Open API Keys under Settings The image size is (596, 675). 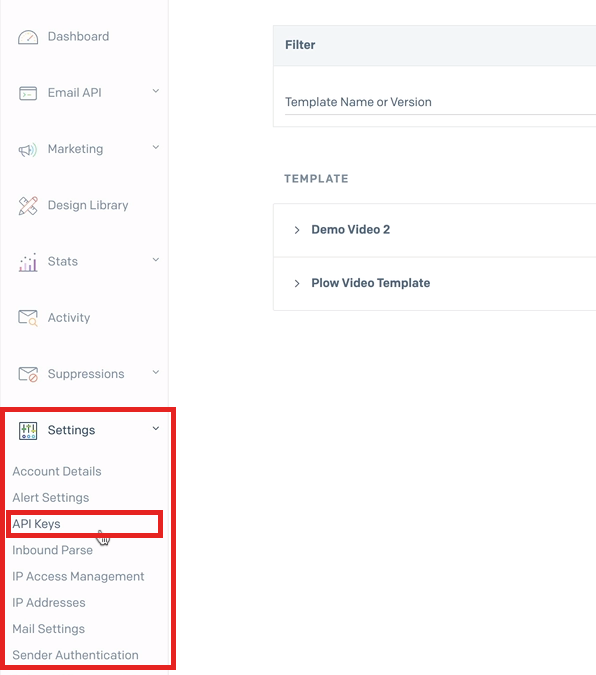[37, 524]
